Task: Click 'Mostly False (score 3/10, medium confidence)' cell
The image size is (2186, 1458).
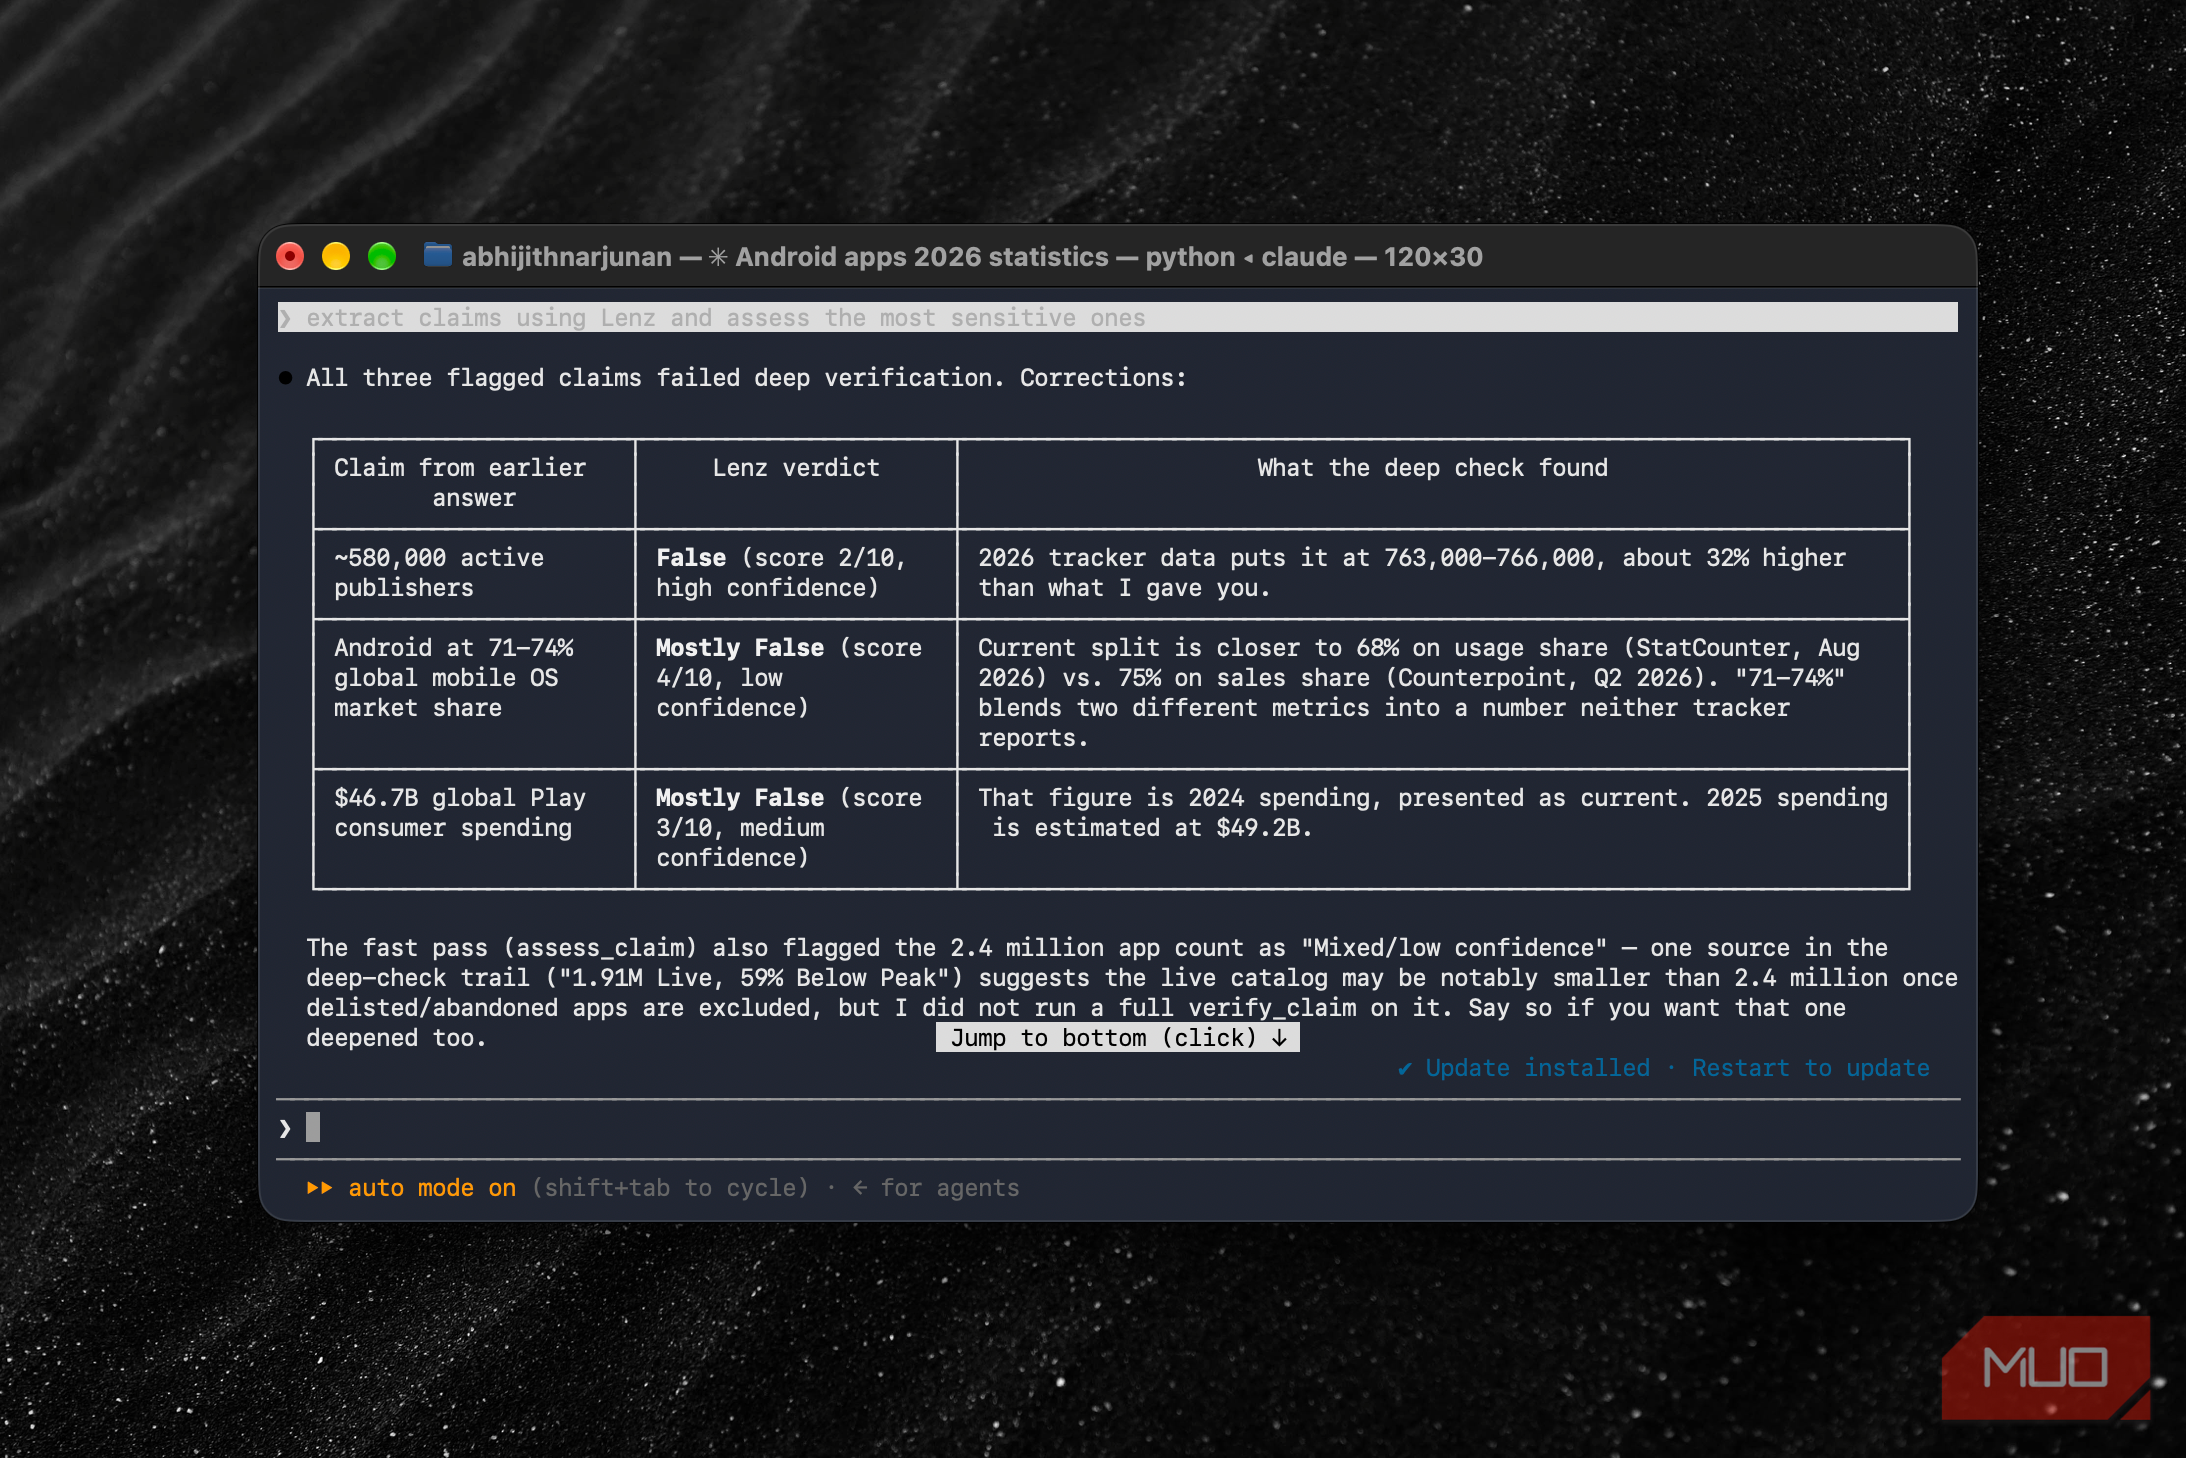Action: [796, 829]
